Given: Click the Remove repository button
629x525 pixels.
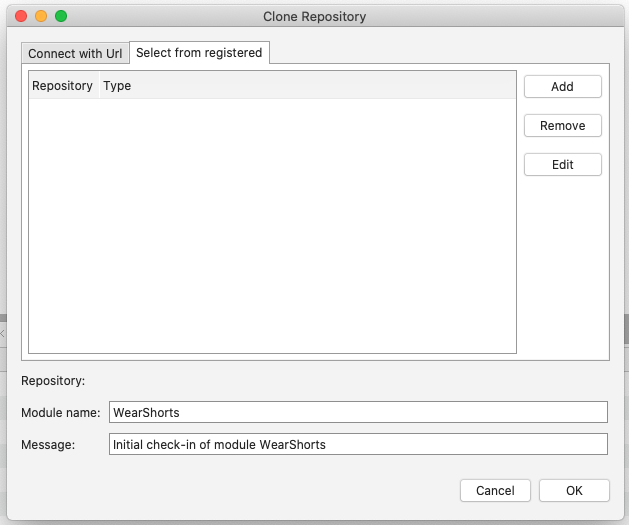Looking at the screenshot, I should click(562, 126).
